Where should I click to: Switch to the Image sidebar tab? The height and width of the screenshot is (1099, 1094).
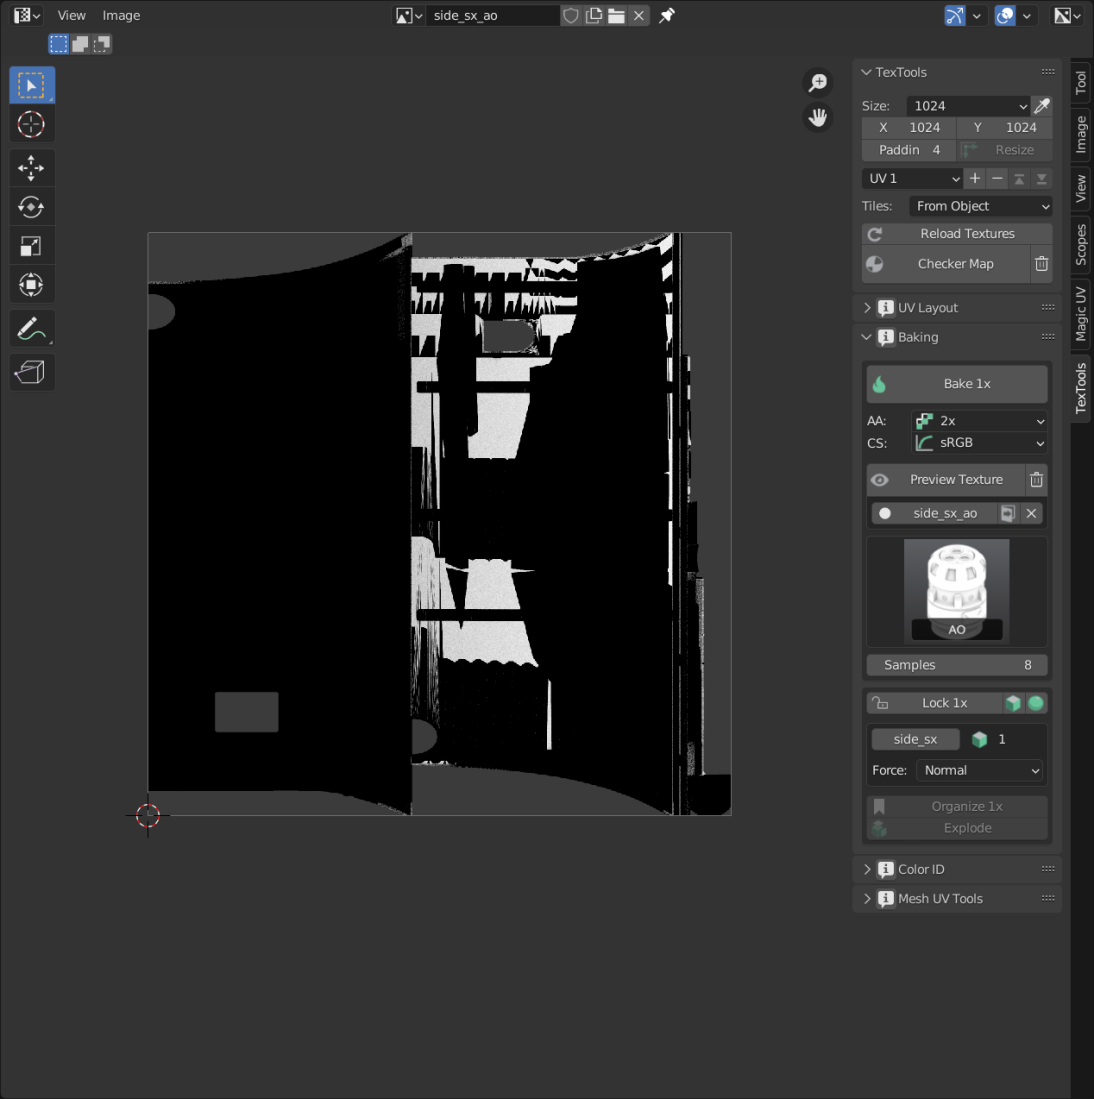click(1081, 134)
